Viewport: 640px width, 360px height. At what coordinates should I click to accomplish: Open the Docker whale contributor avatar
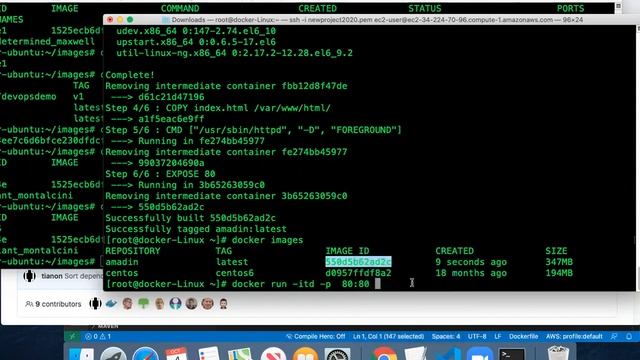pyautogui.click(x=111, y=304)
